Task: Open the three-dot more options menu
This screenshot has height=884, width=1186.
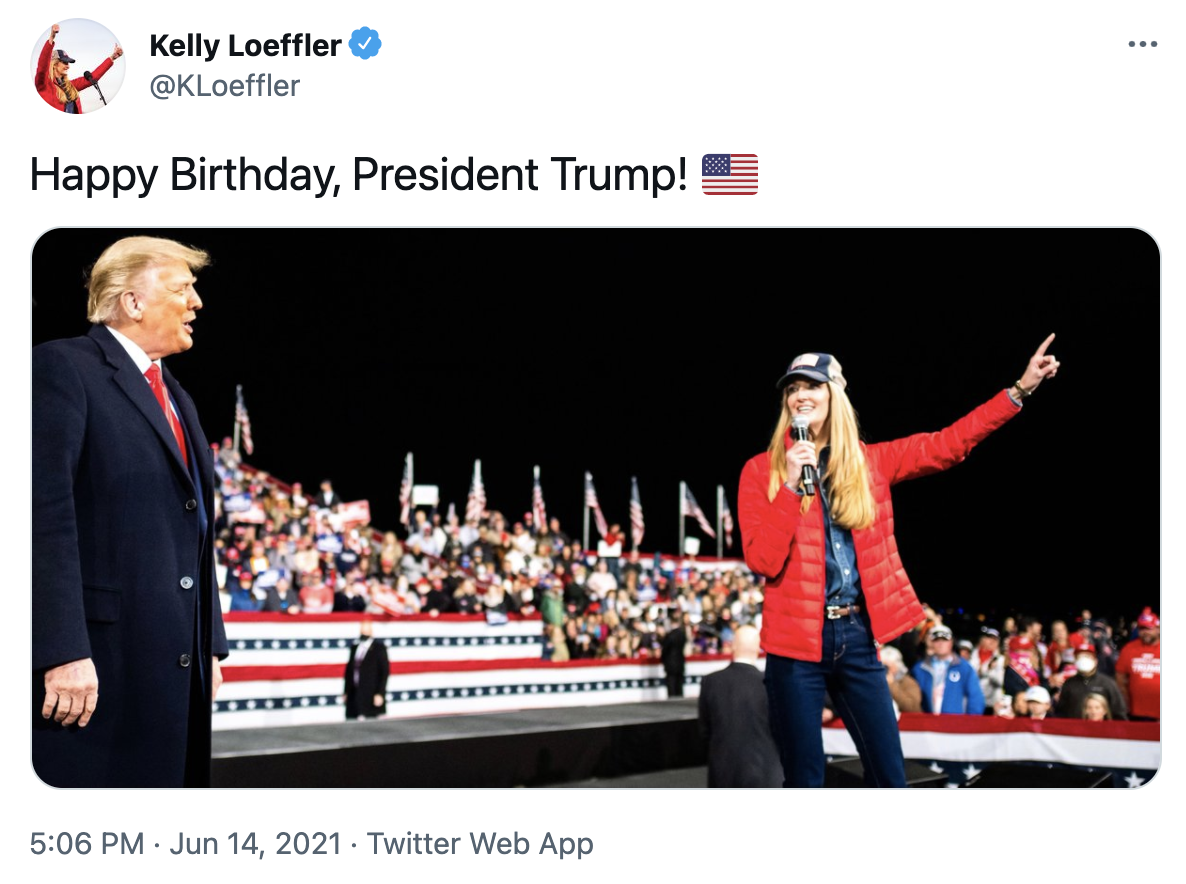Action: click(x=1142, y=45)
